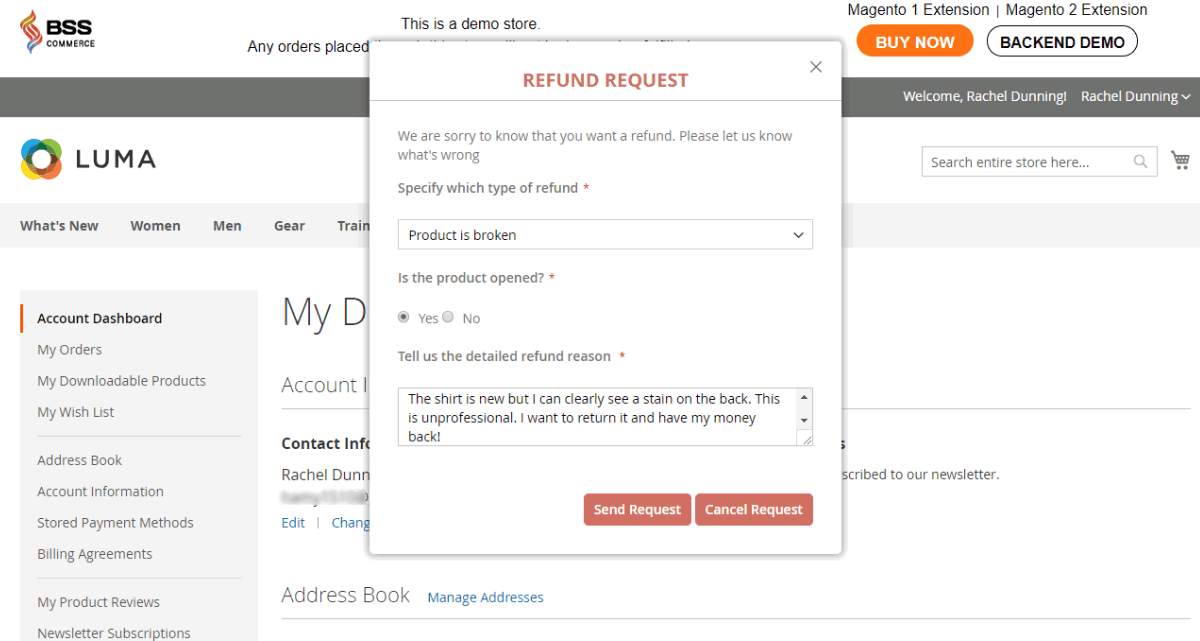Click the Manage Addresses link
Screen dimensions: 1200x641
coord(485,597)
